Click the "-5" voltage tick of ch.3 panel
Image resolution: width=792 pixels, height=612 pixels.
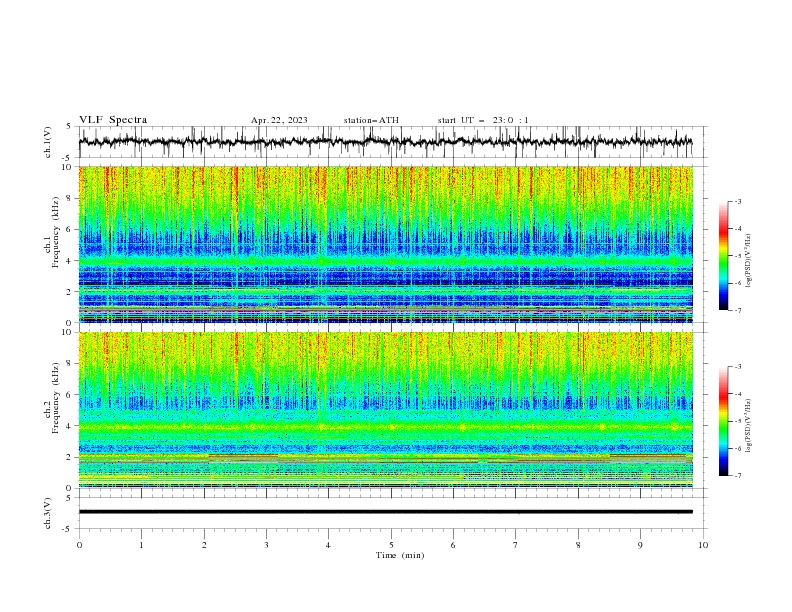click(x=68, y=529)
